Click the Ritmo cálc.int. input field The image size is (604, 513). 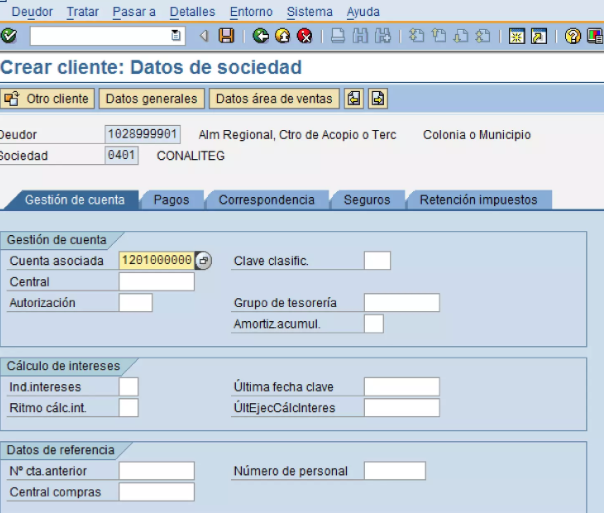point(129,407)
